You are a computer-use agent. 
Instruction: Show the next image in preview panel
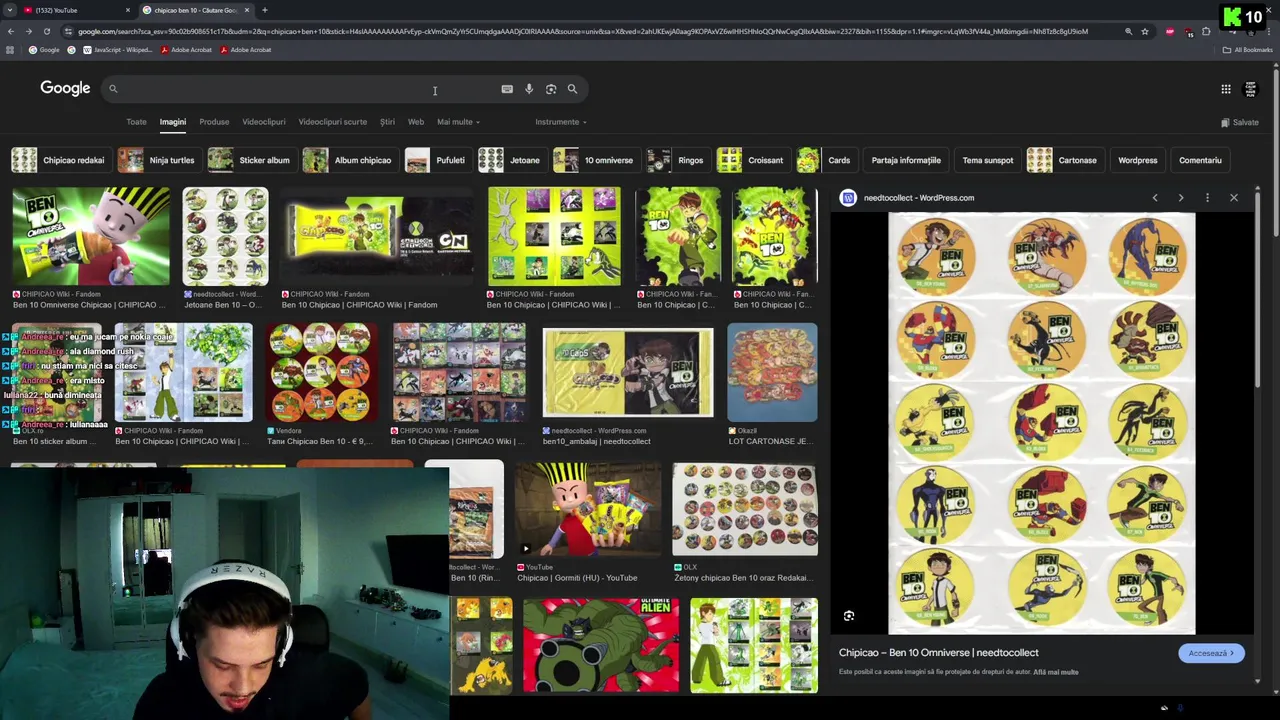1181,198
